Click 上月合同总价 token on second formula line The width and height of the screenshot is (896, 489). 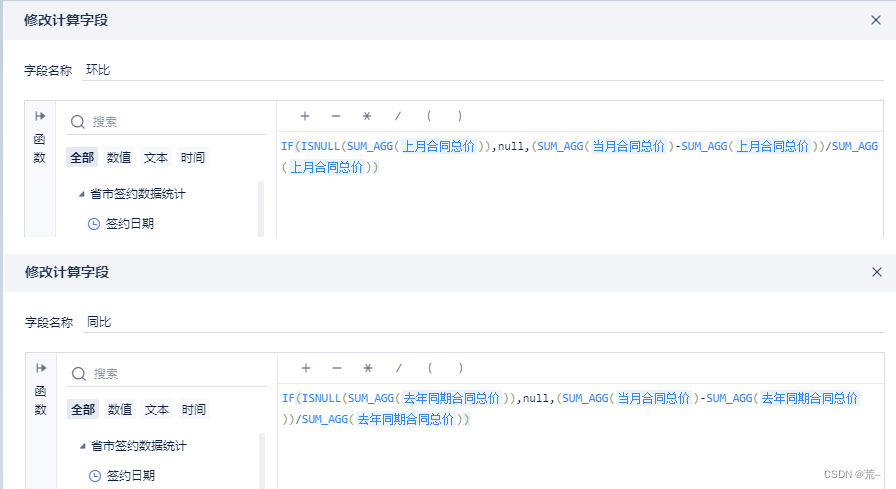pyautogui.click(x=326, y=167)
